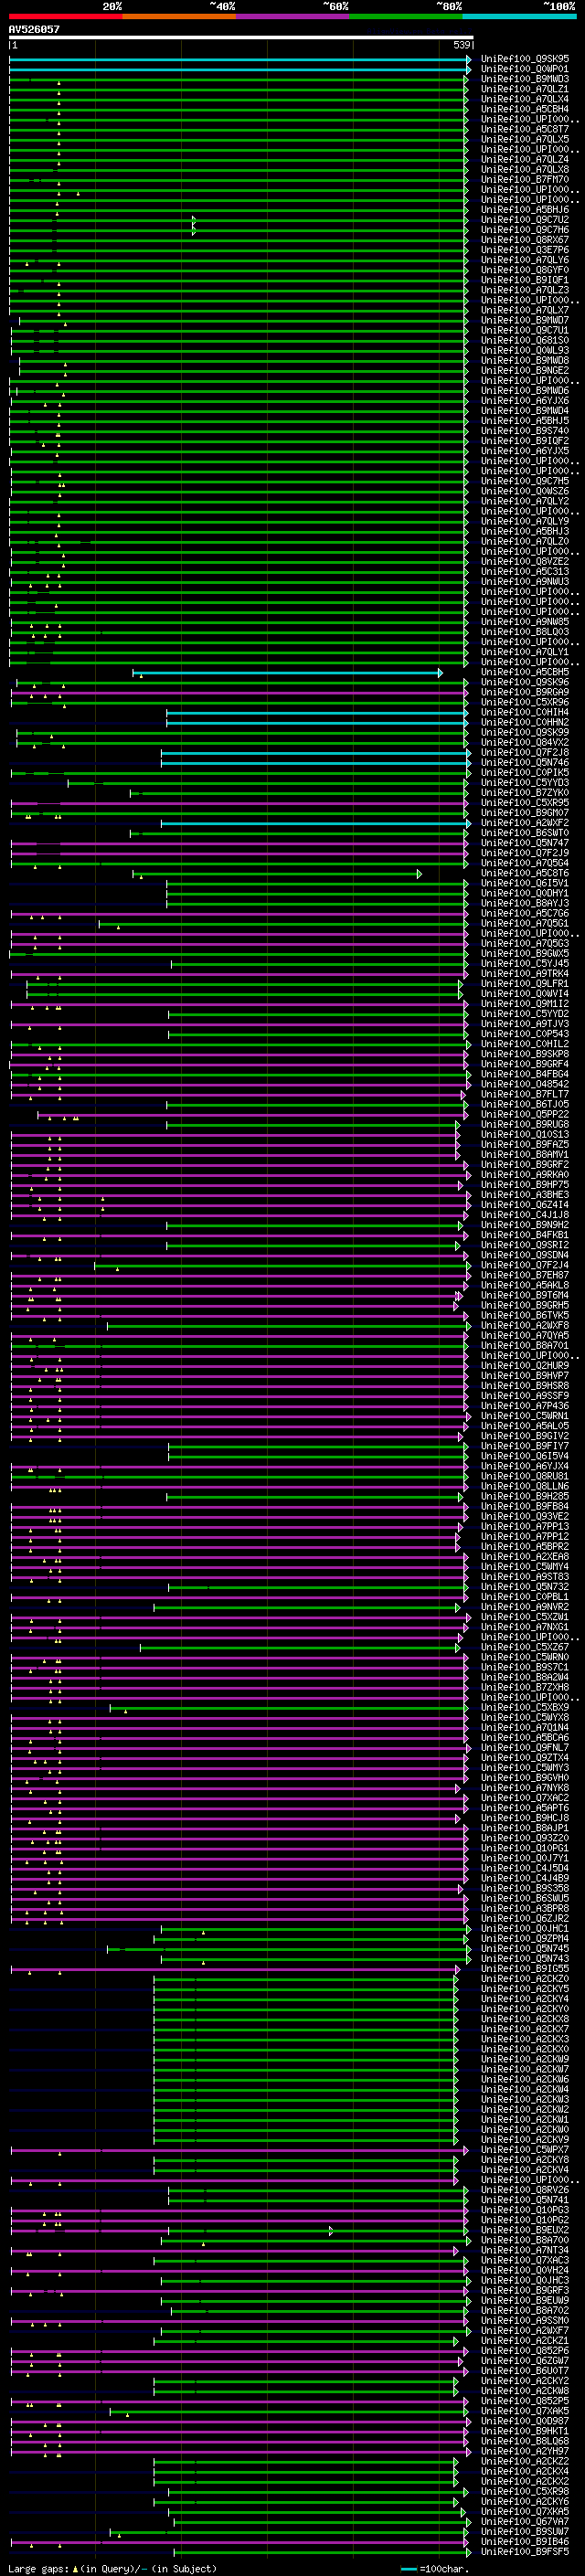This screenshot has height=2576, width=585.
Task: Select the label UniRef100_Q9LFR1
Action: (525, 984)
